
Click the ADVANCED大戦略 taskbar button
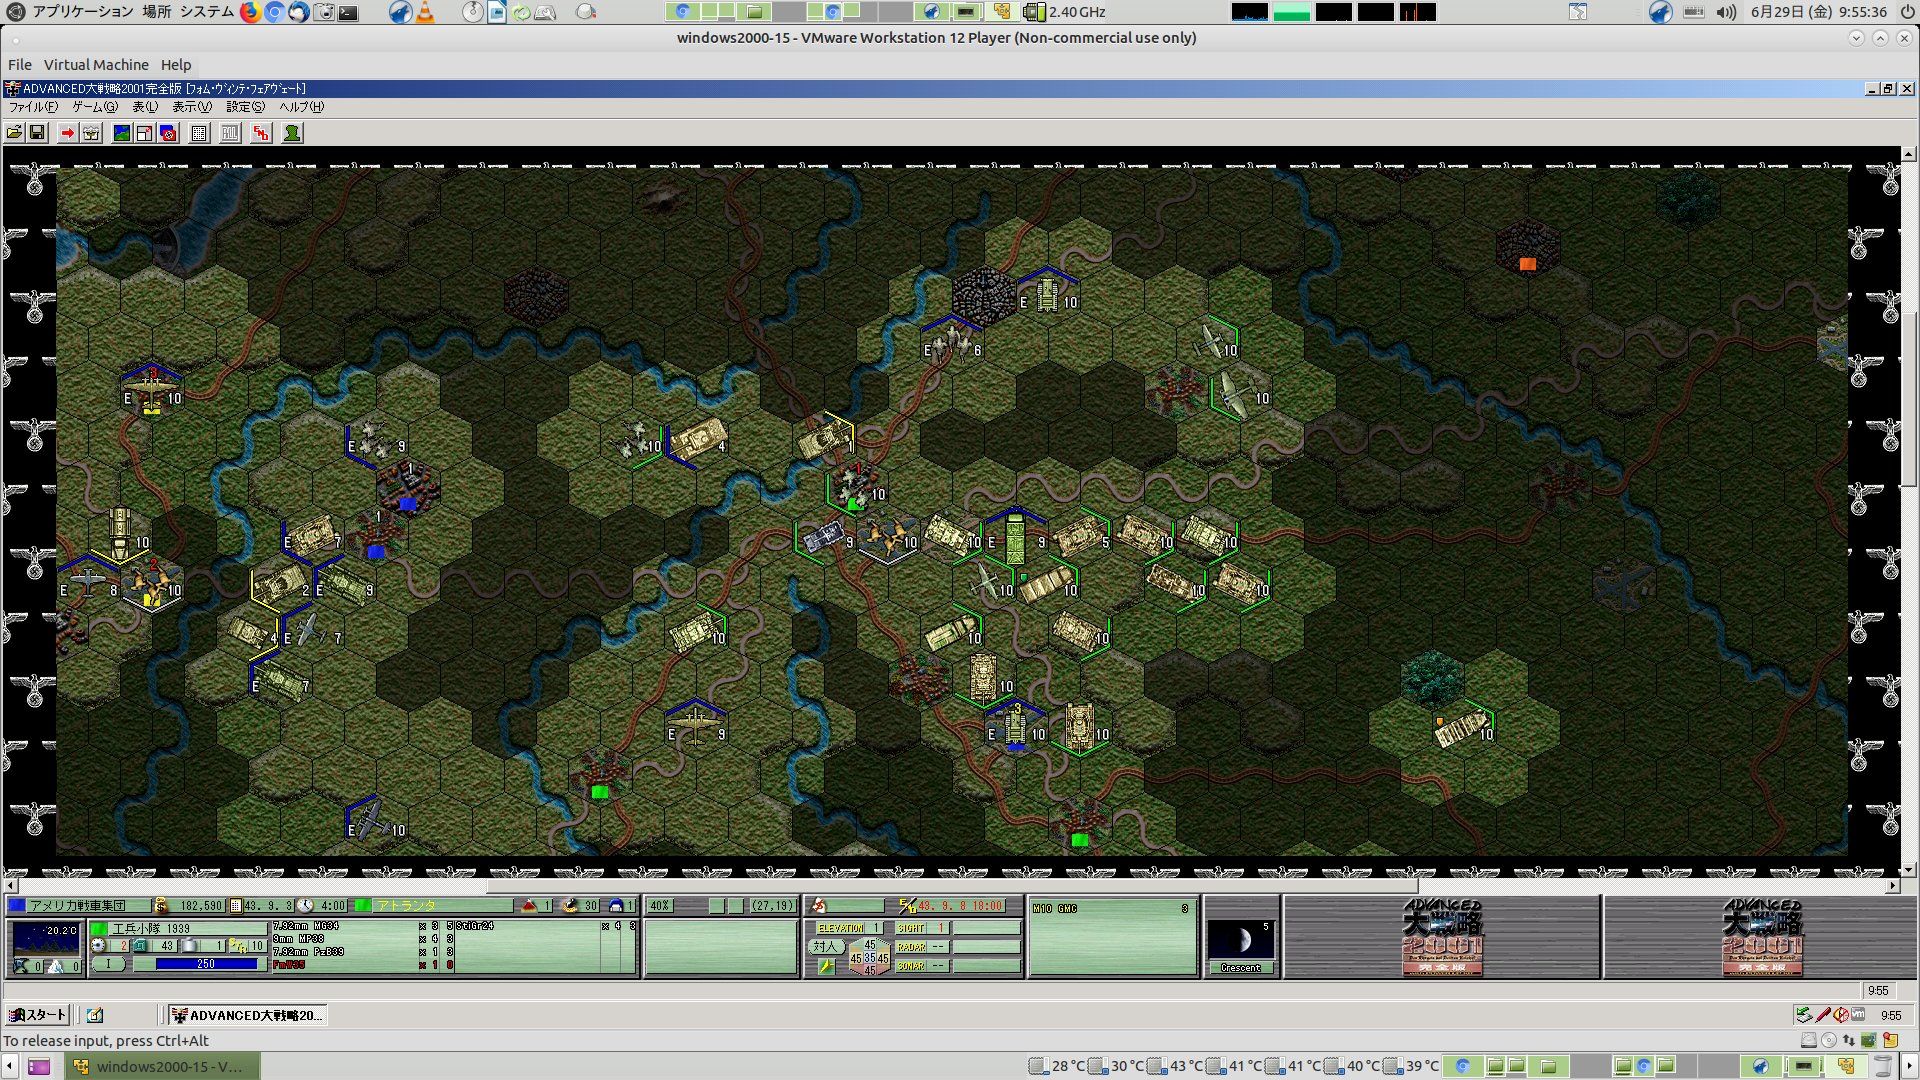tap(247, 1015)
